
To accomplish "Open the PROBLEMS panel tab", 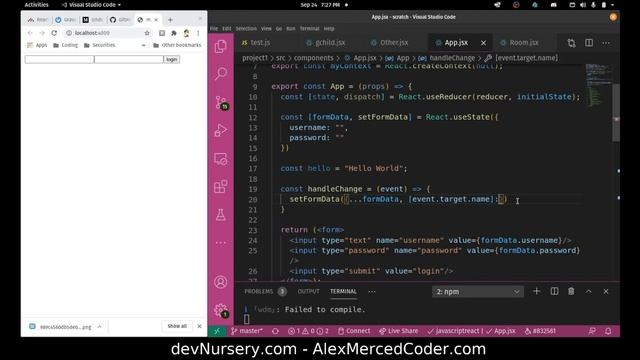I will point(265,291).
